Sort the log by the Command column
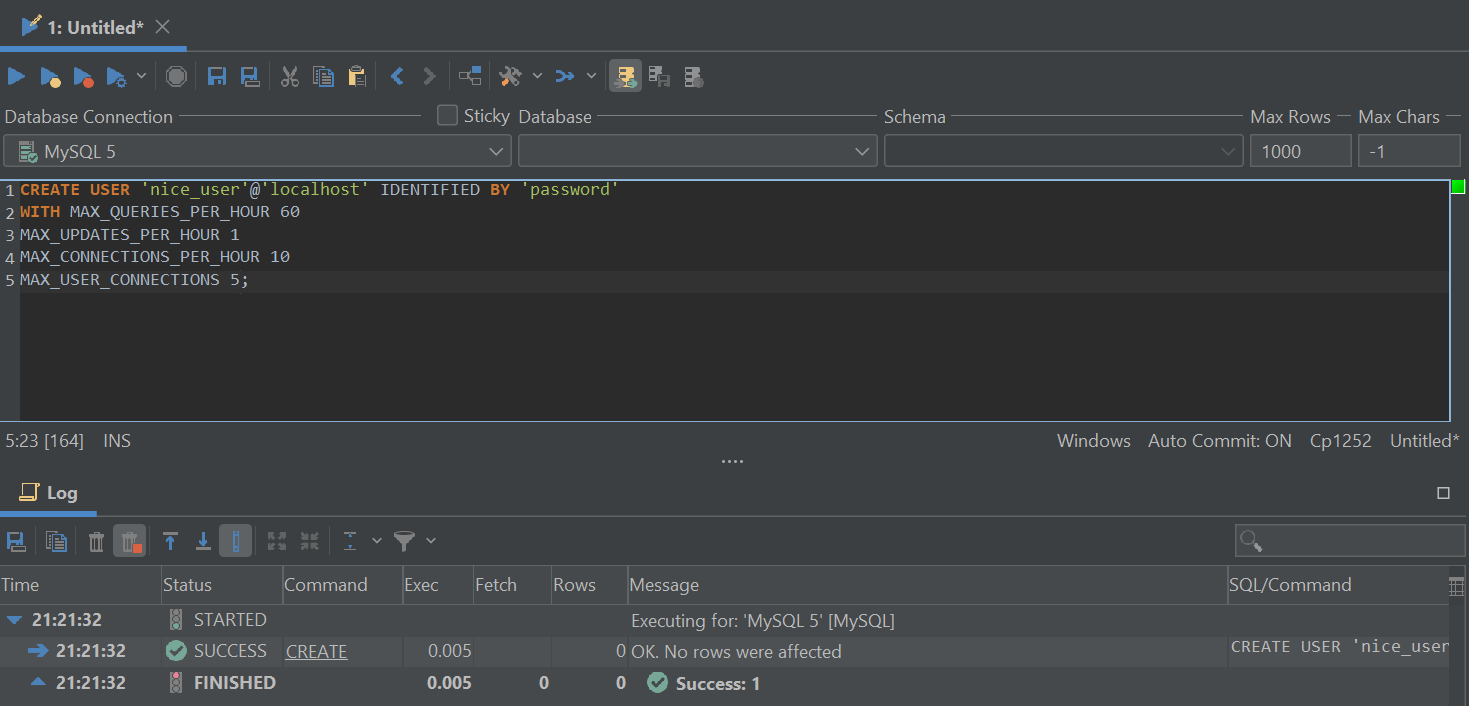 [x=342, y=585]
